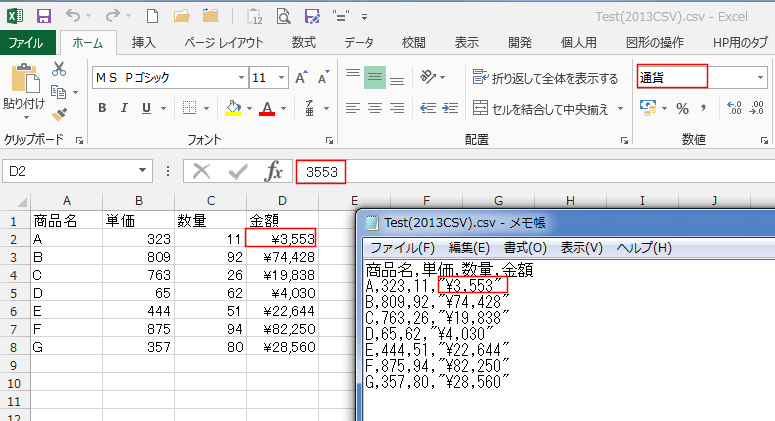Open number format 通貨 dropdown

[x=760, y=78]
